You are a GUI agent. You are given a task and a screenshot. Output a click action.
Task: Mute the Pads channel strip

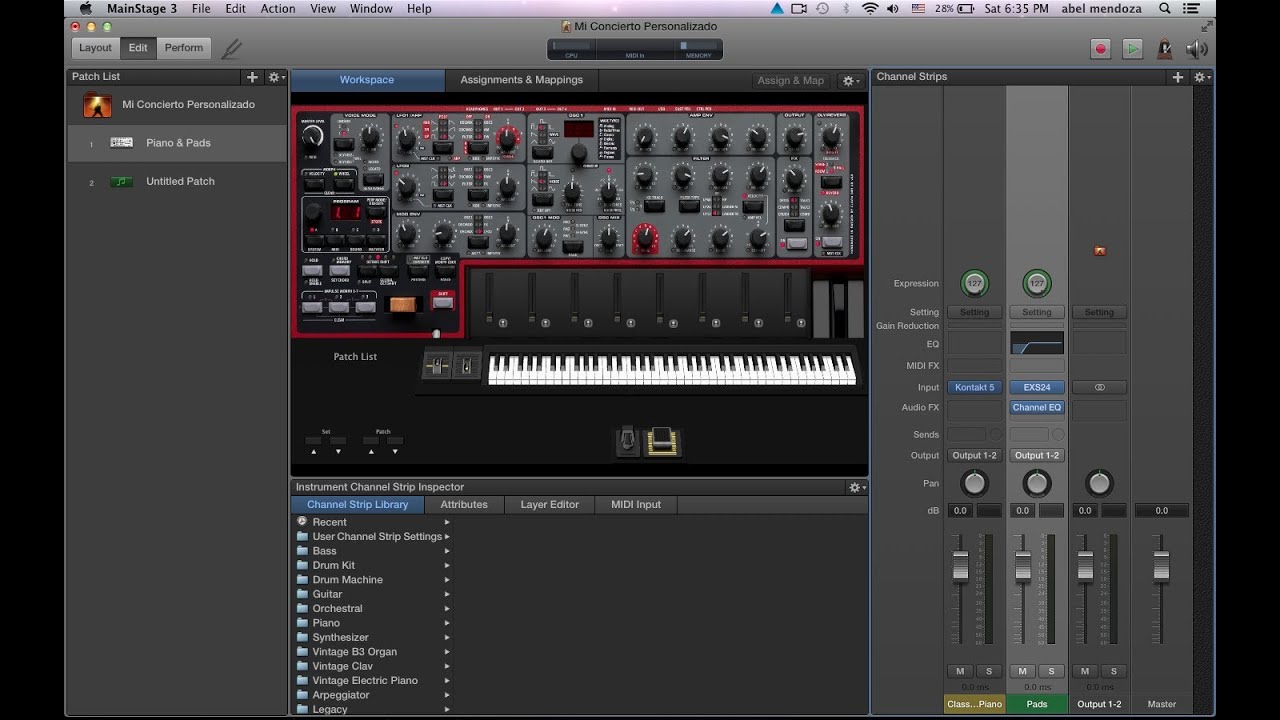[x=1022, y=671]
